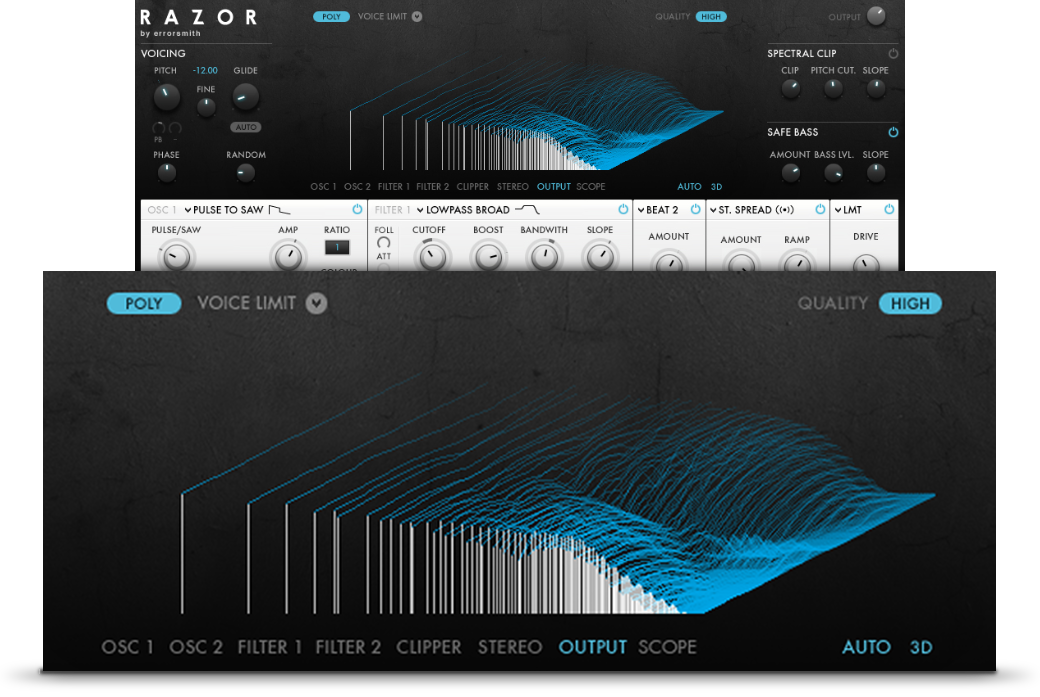
Task: Select OSC 2 tab in the enlarged display
Action: (x=196, y=647)
